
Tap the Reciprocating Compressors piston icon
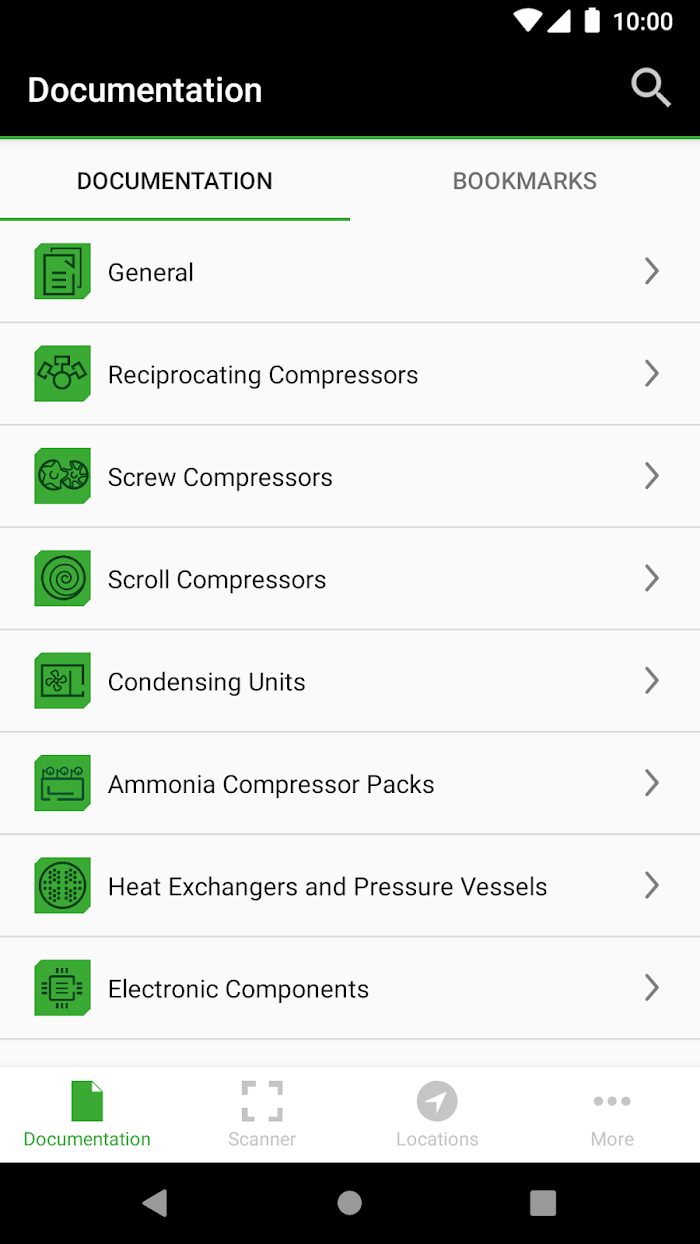tap(62, 374)
